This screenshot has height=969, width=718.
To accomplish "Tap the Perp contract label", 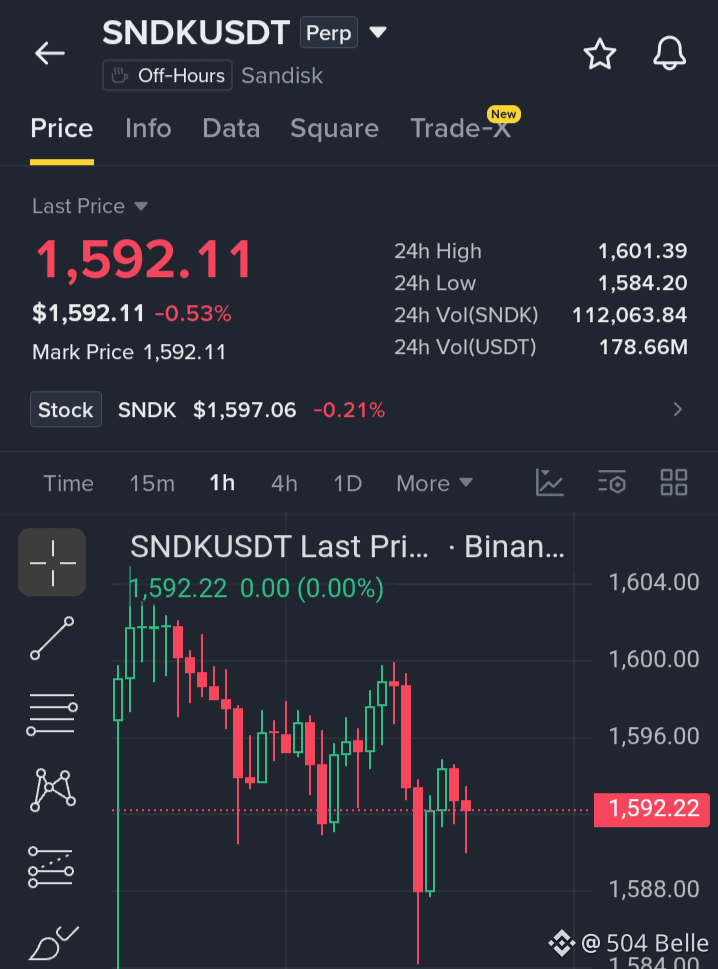I will [329, 32].
